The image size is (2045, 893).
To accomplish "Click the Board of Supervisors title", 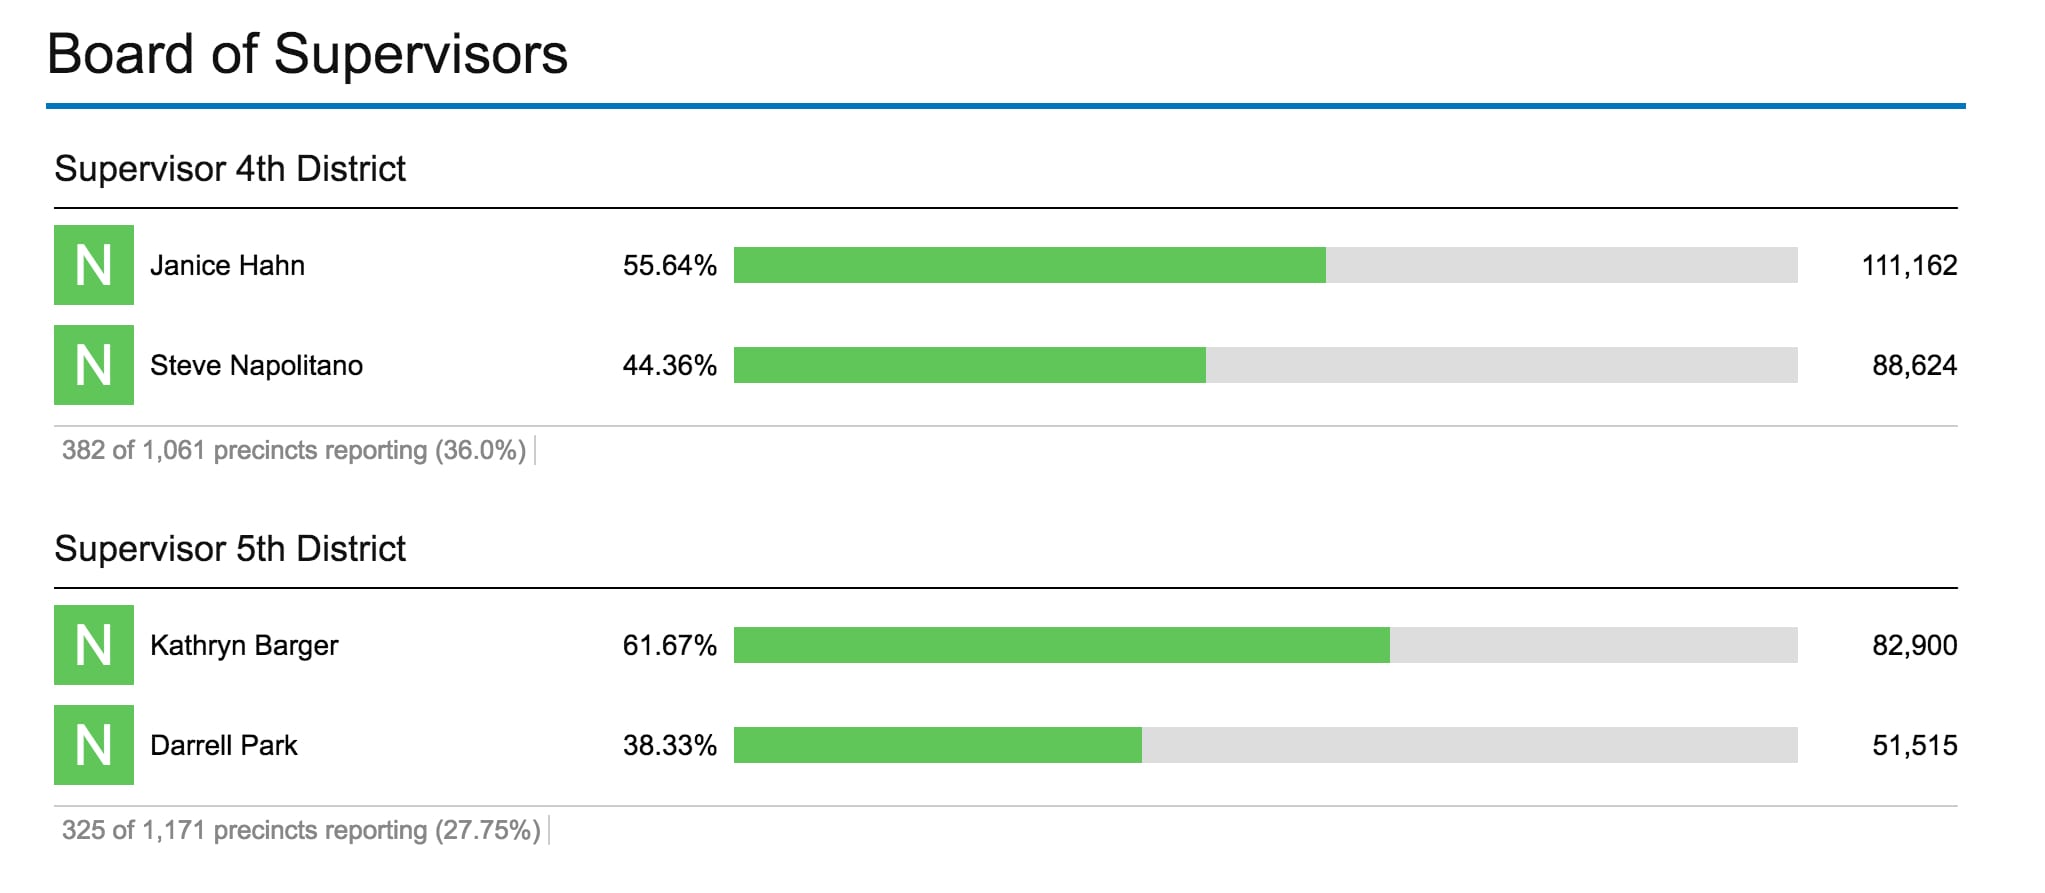I will point(307,54).
